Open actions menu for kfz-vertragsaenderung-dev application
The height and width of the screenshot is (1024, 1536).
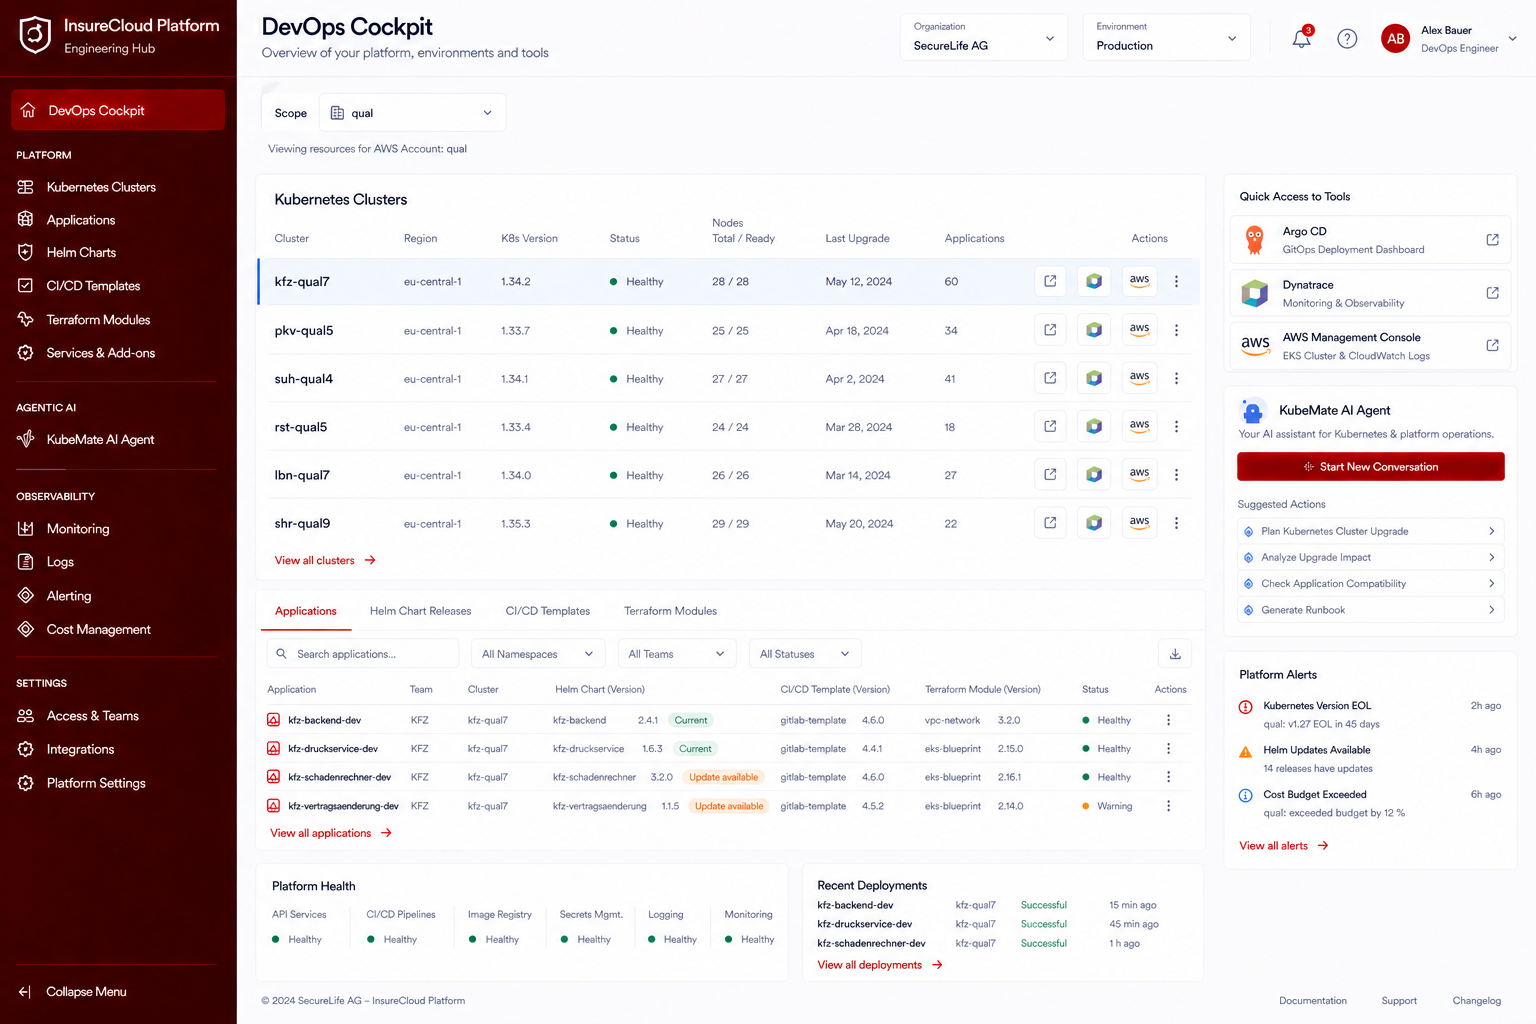(x=1168, y=806)
